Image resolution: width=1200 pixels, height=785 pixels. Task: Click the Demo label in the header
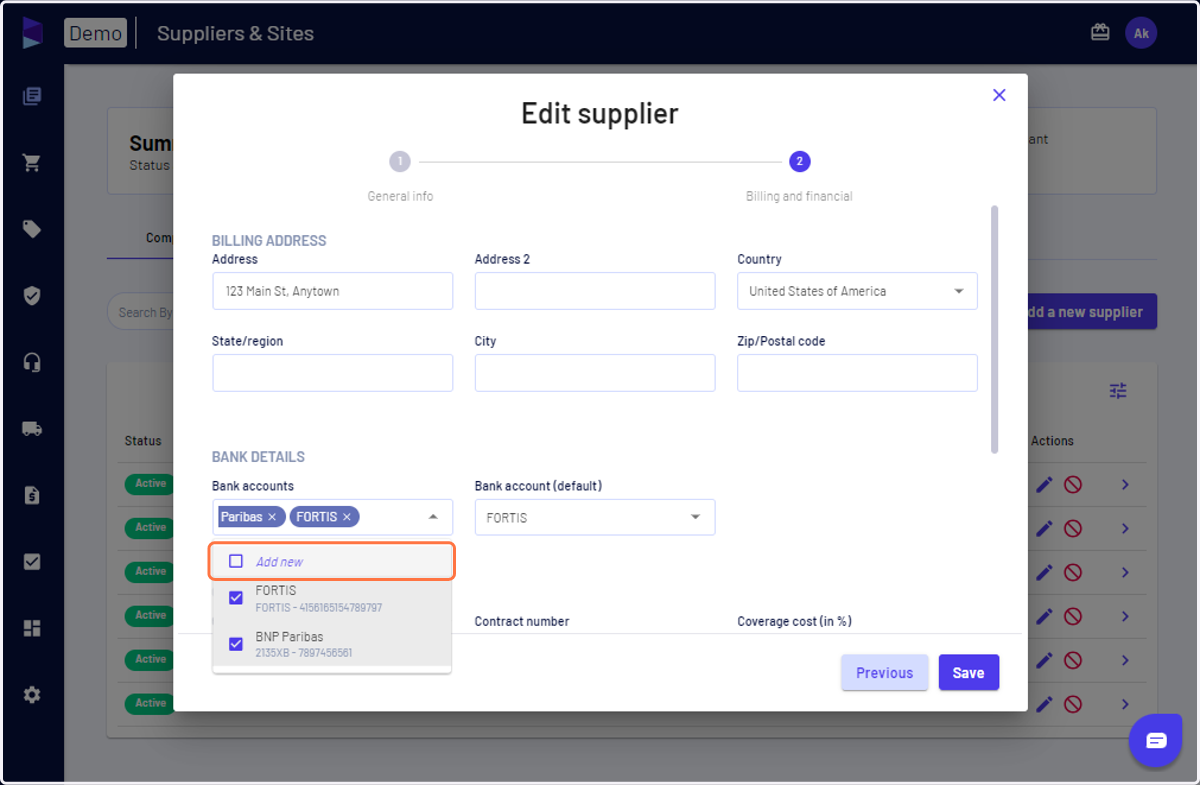click(x=96, y=33)
